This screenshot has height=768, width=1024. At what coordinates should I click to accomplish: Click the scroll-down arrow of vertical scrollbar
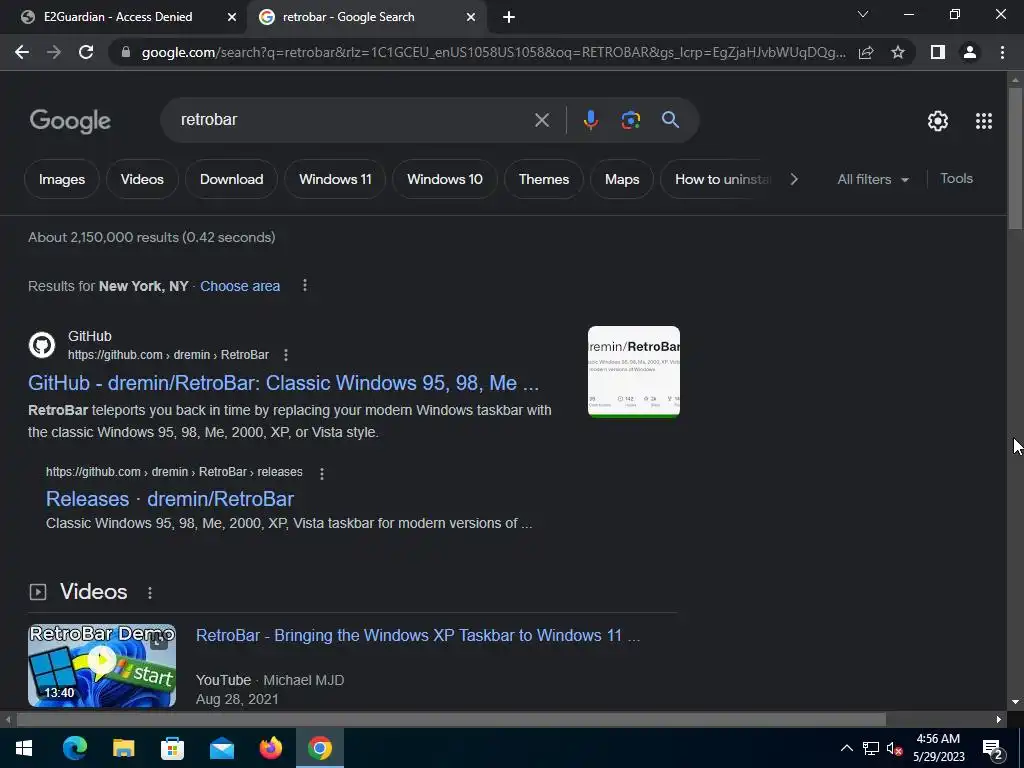[1015, 703]
